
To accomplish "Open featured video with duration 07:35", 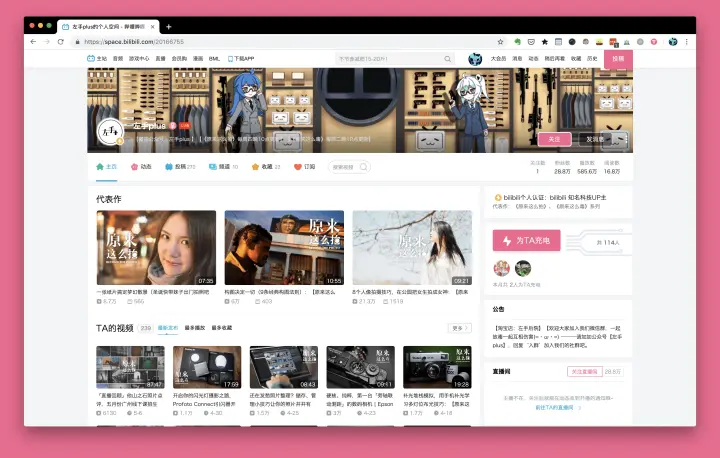I will 156,248.
